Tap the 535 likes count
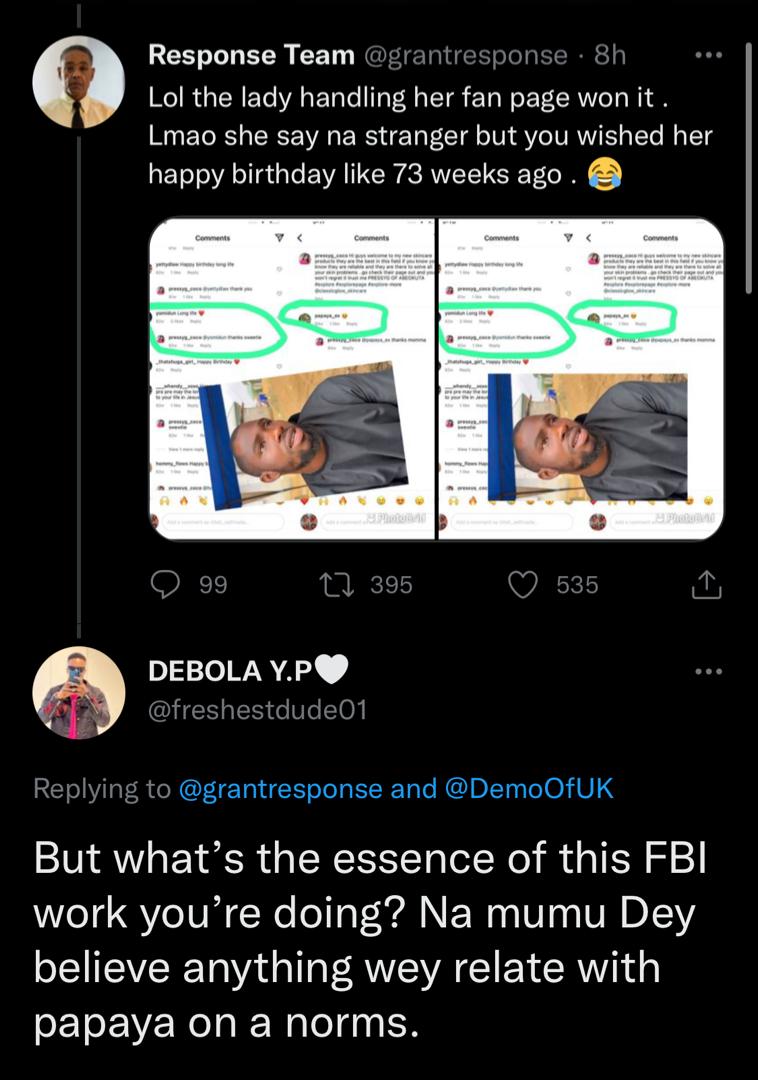This screenshot has height=1080, width=758. tap(577, 585)
